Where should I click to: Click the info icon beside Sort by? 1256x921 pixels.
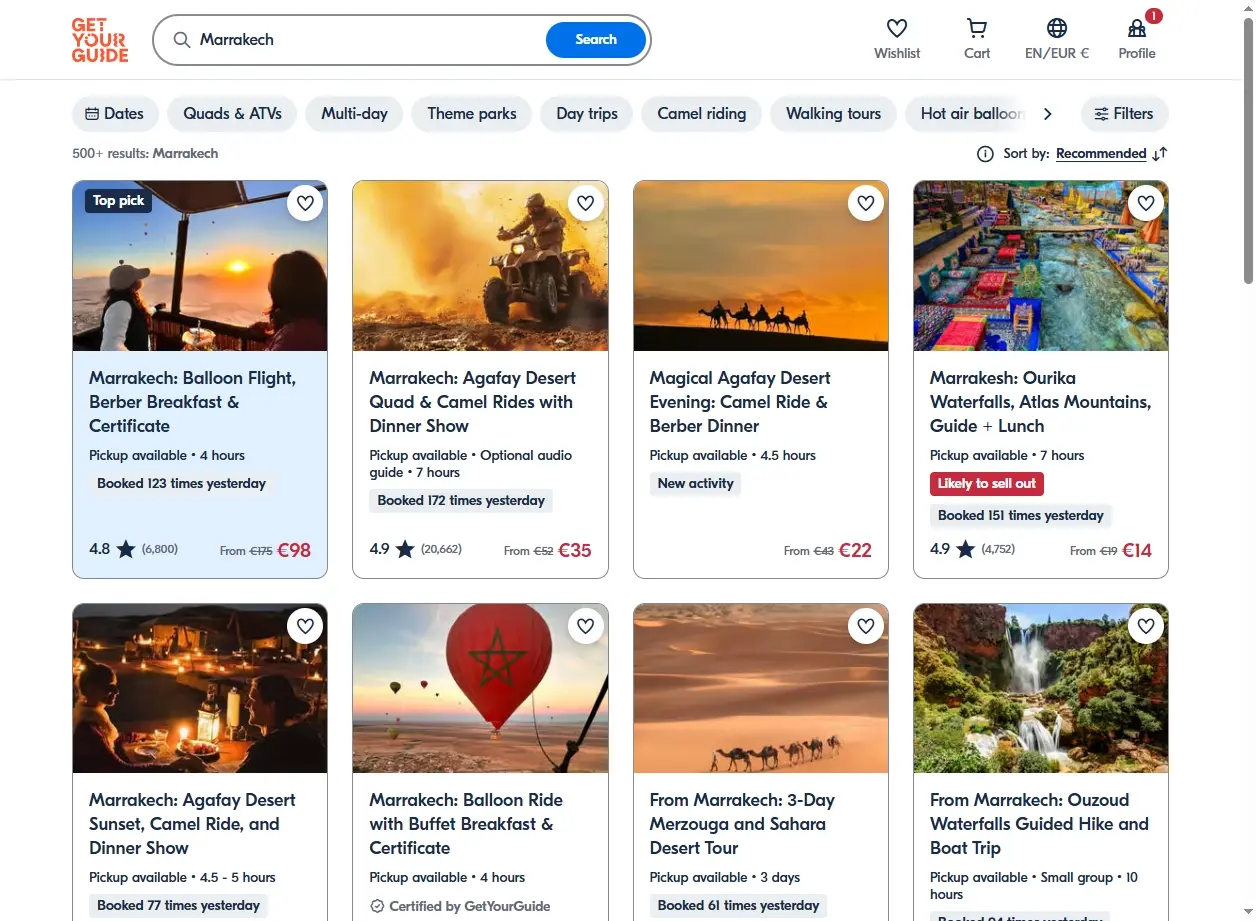click(x=985, y=154)
